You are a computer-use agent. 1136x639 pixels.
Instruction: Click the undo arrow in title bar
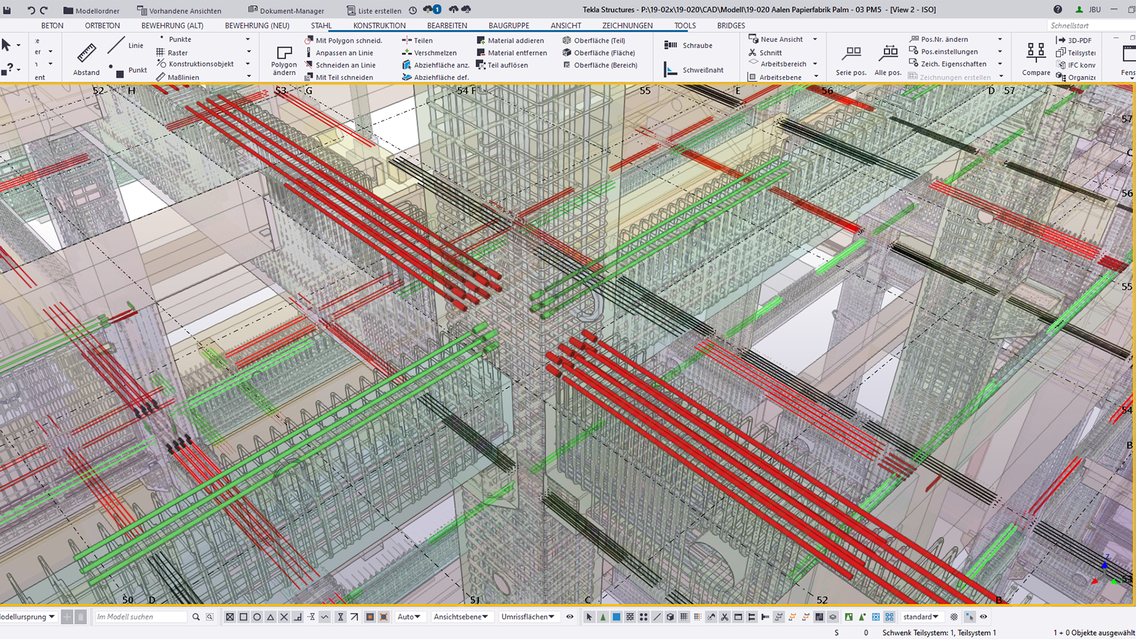click(x=31, y=10)
